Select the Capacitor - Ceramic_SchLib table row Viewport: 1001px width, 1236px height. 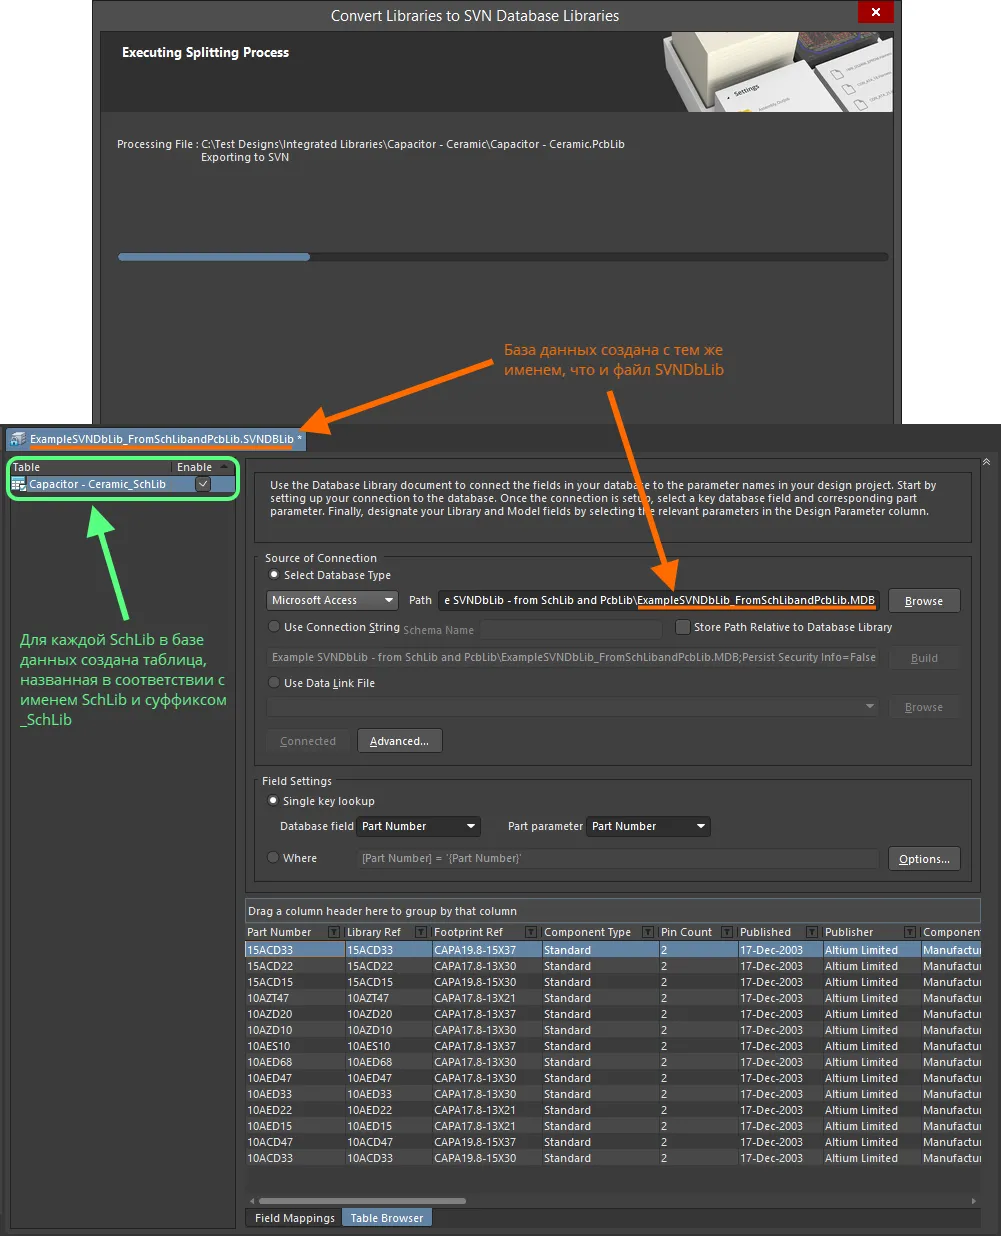123,484
